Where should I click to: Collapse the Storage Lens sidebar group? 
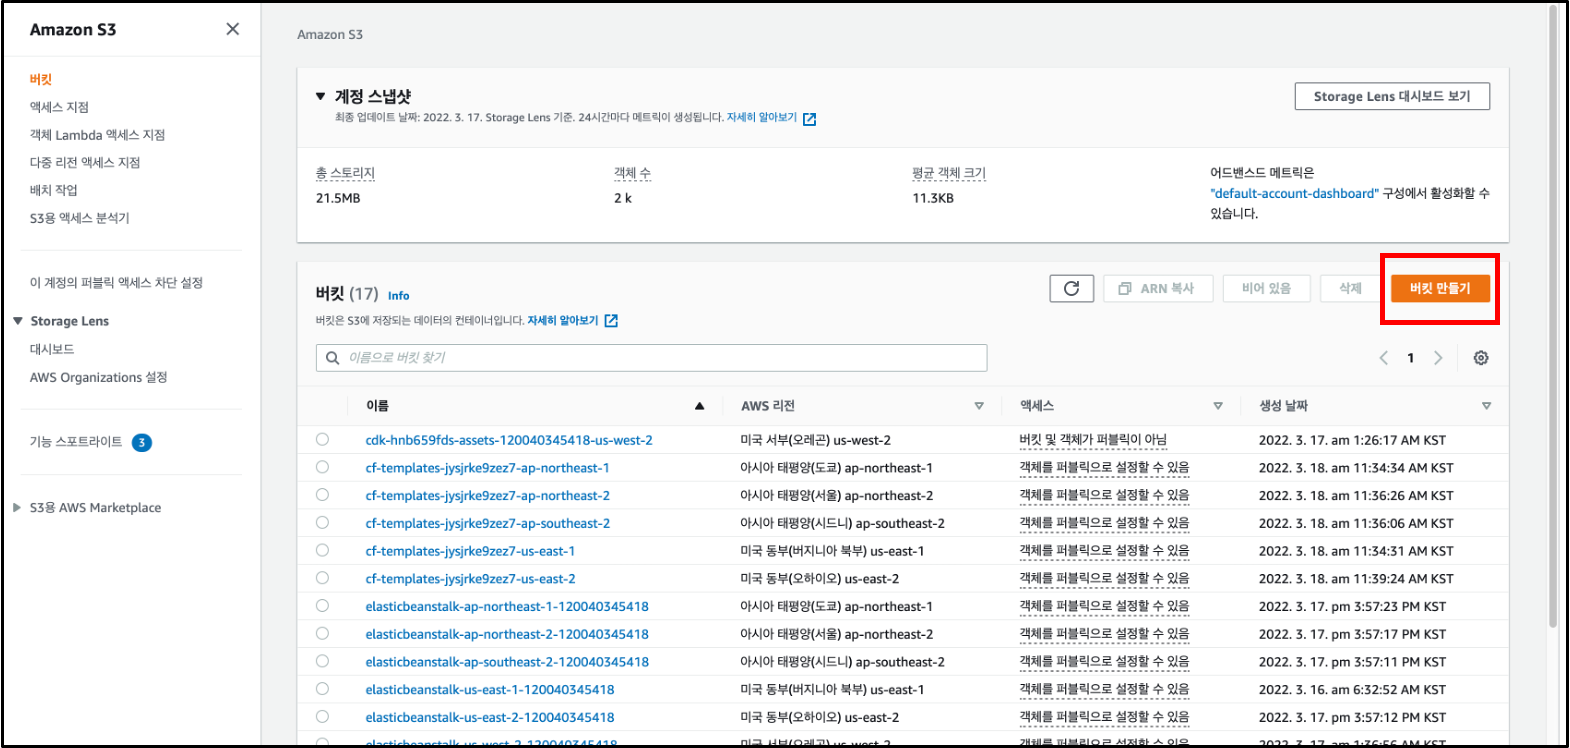click(18, 321)
